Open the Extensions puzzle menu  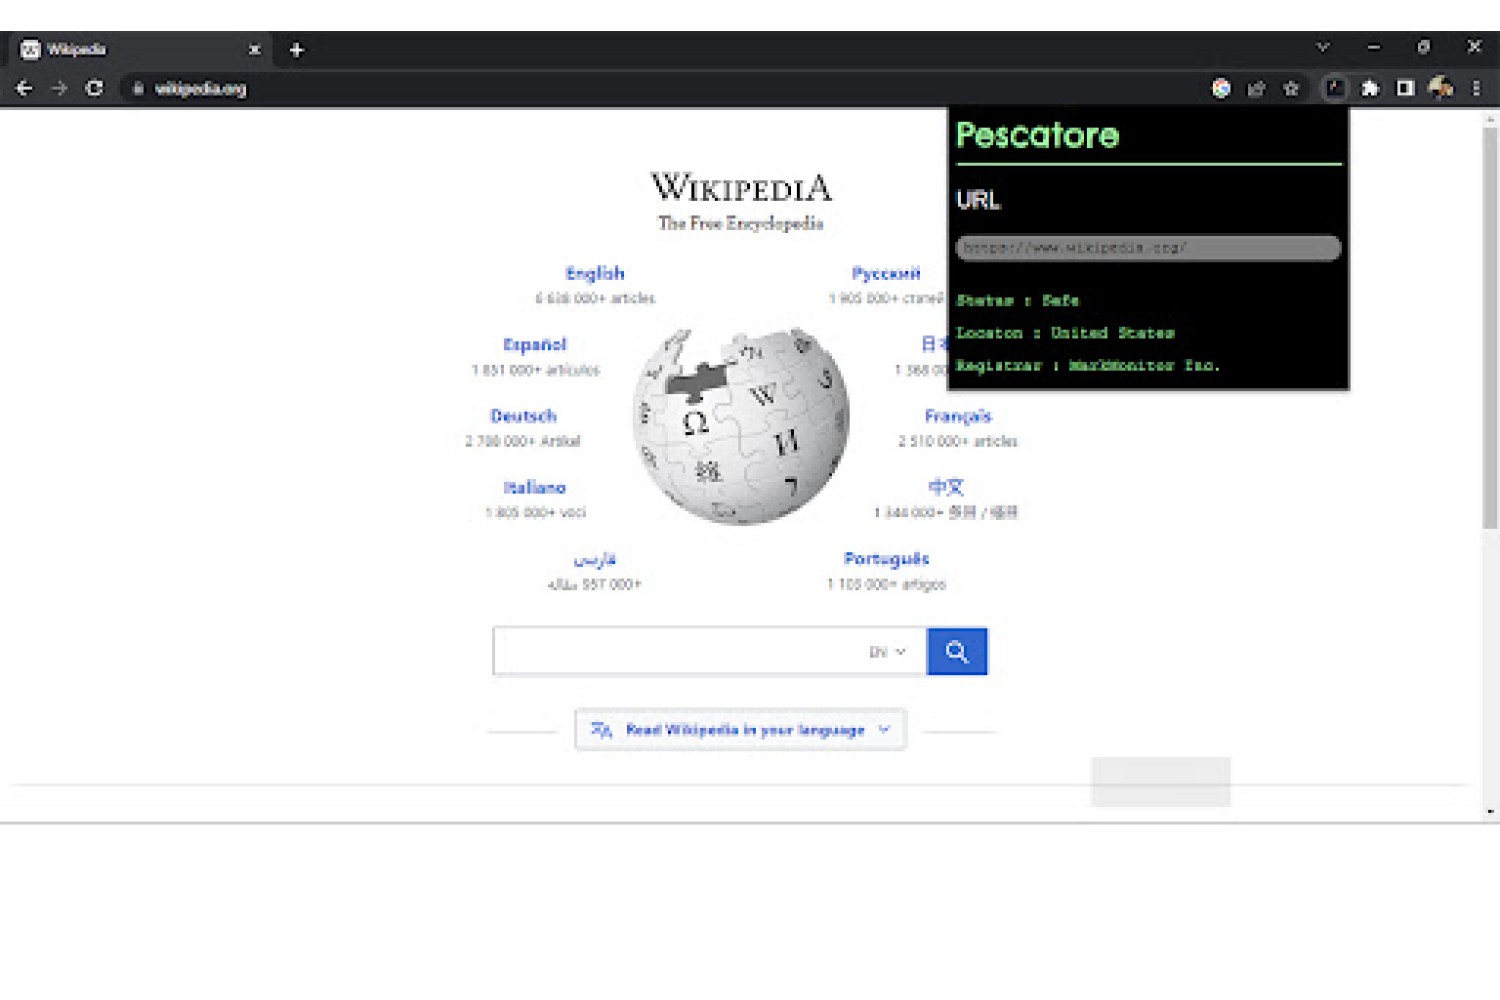[1370, 89]
